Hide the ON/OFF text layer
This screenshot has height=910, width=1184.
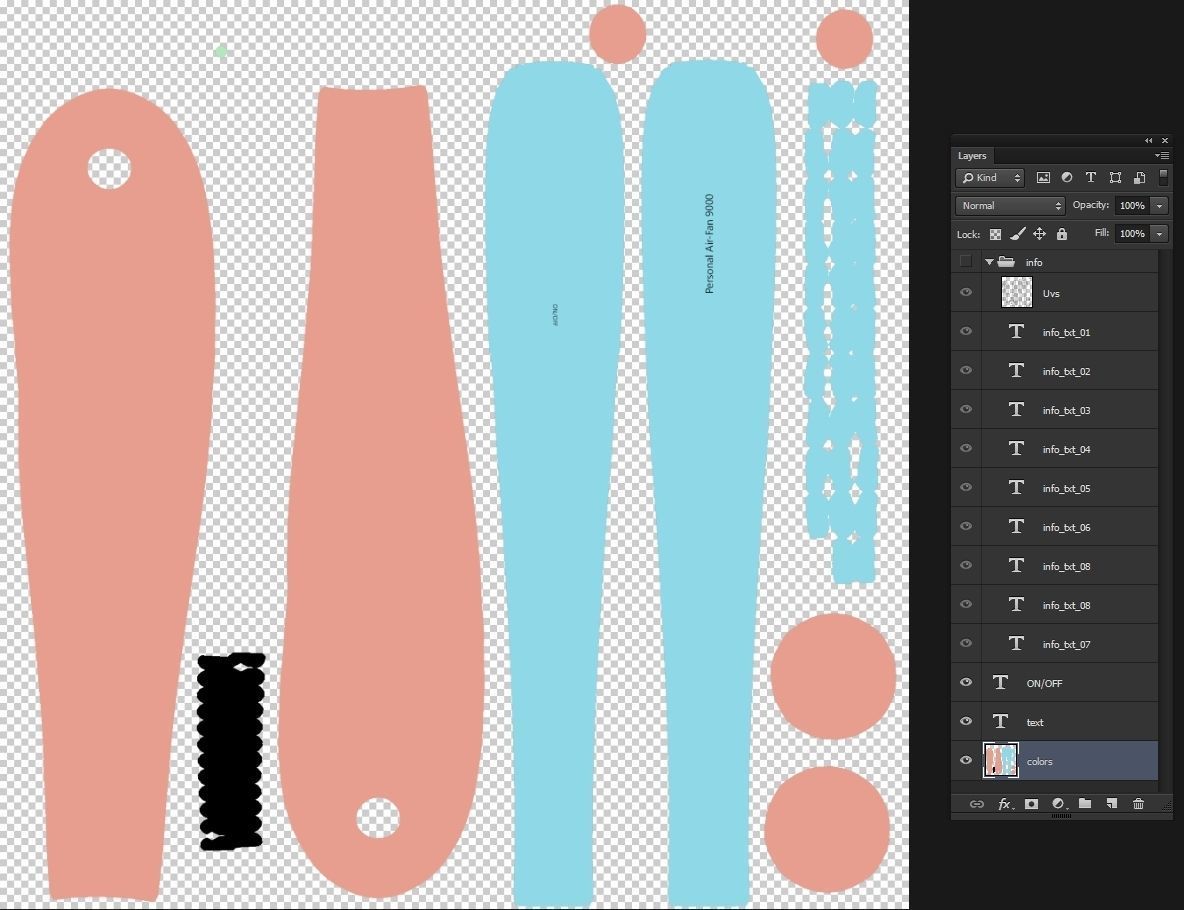point(966,682)
